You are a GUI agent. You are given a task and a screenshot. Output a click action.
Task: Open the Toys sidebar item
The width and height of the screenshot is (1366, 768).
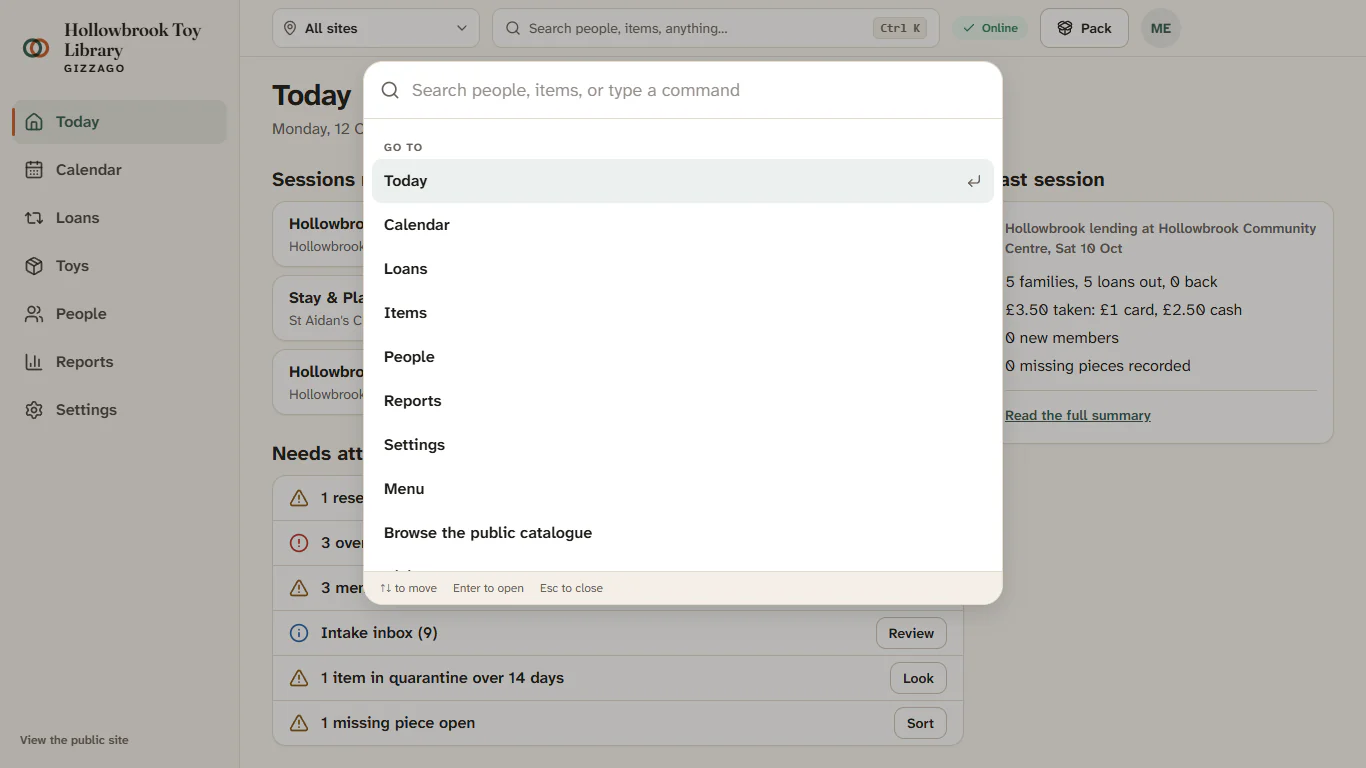(x=119, y=266)
